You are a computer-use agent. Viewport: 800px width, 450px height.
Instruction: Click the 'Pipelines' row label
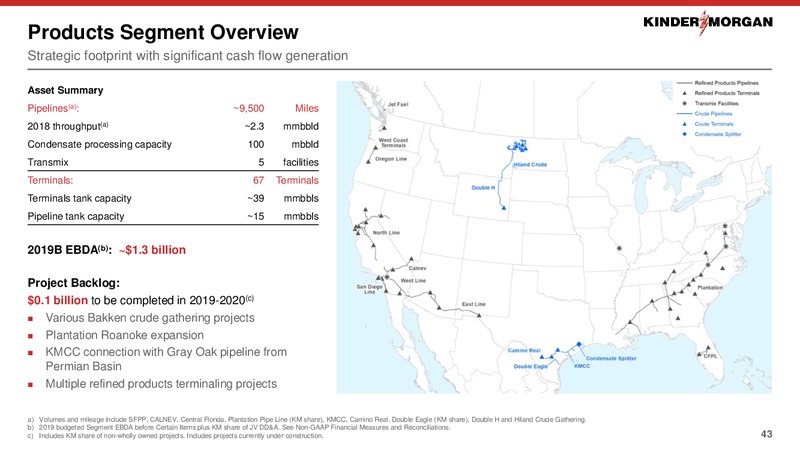[x=53, y=108]
